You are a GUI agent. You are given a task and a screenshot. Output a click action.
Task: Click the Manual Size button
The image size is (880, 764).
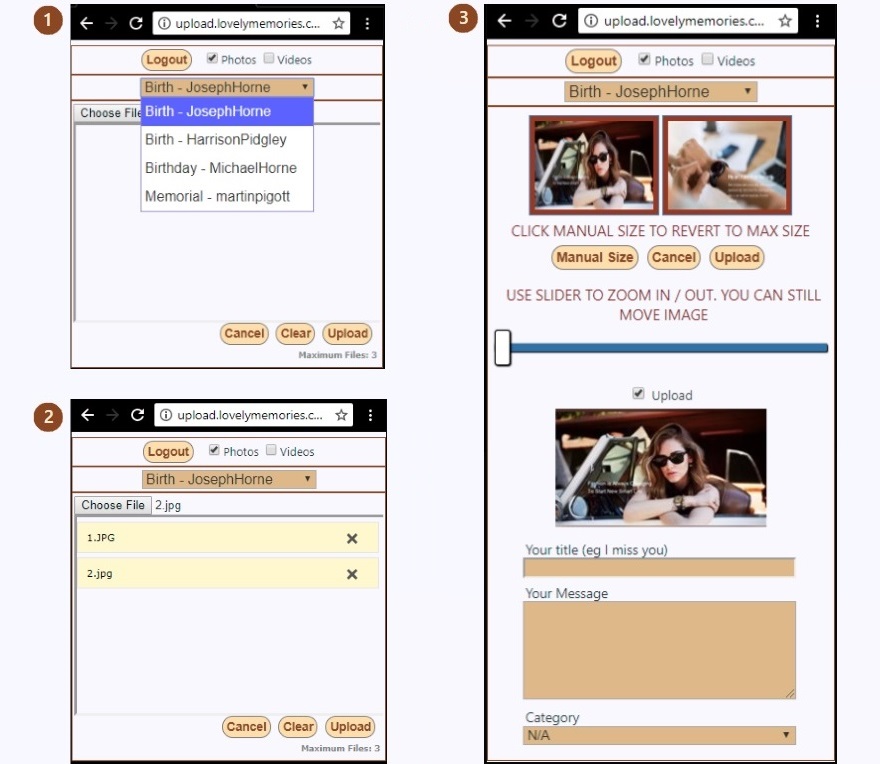coord(594,257)
